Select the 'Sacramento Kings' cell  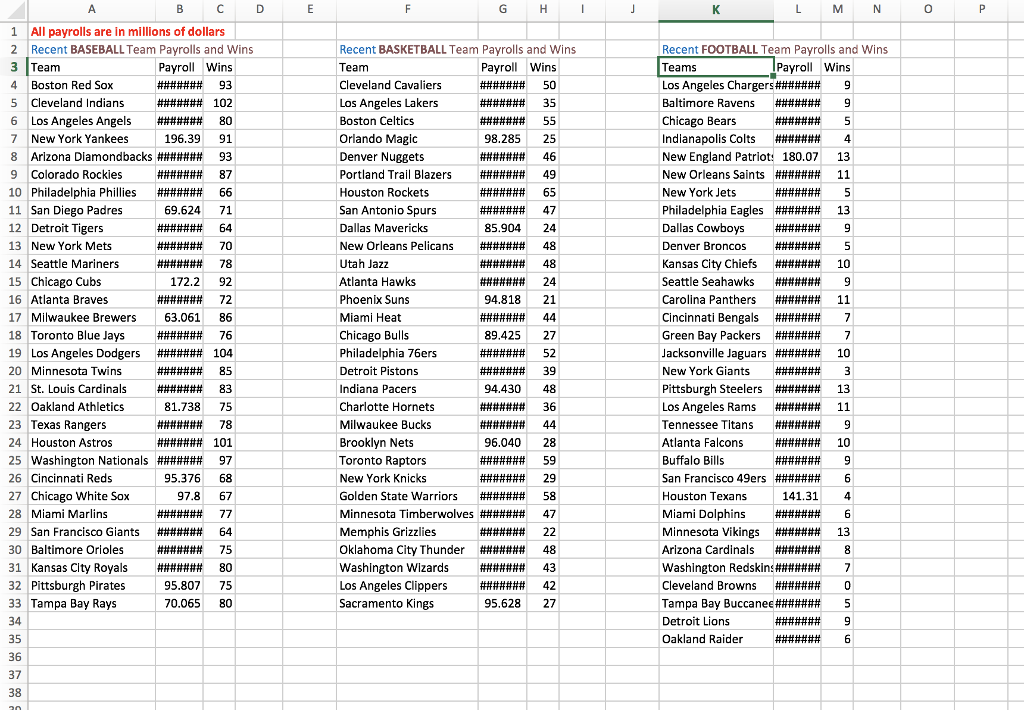click(x=408, y=604)
